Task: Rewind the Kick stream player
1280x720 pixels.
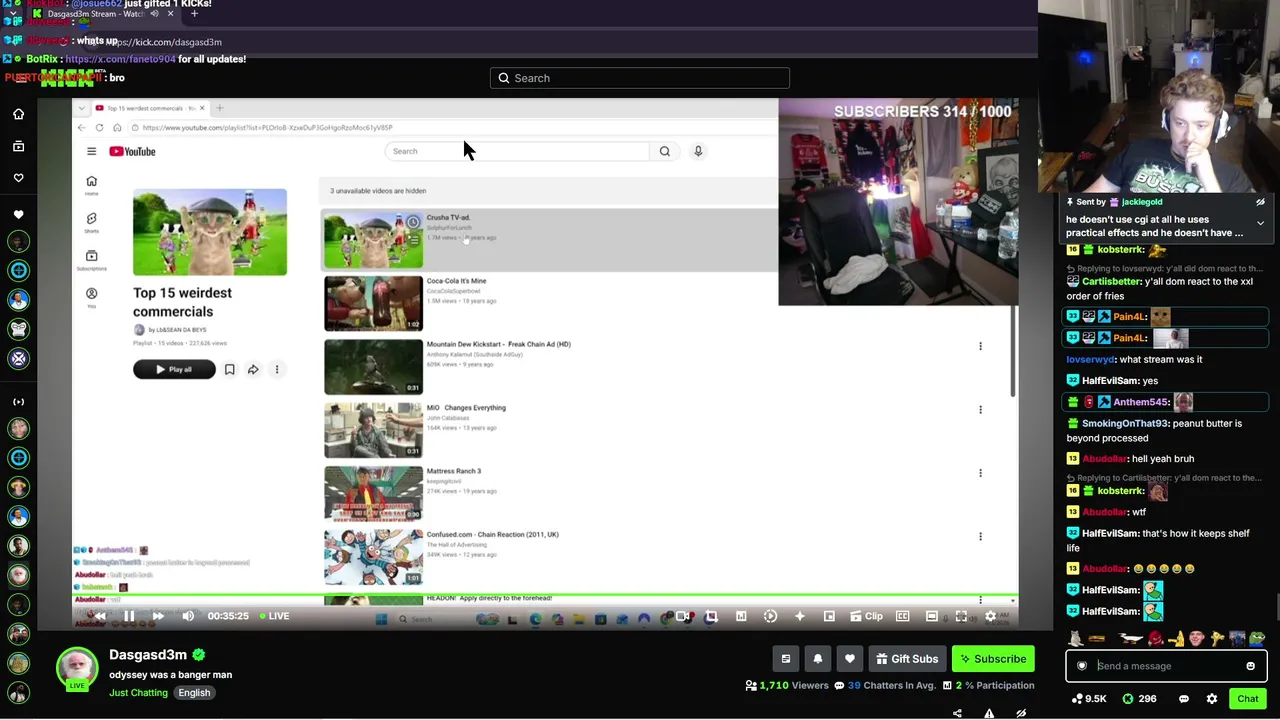Action: coord(99,616)
